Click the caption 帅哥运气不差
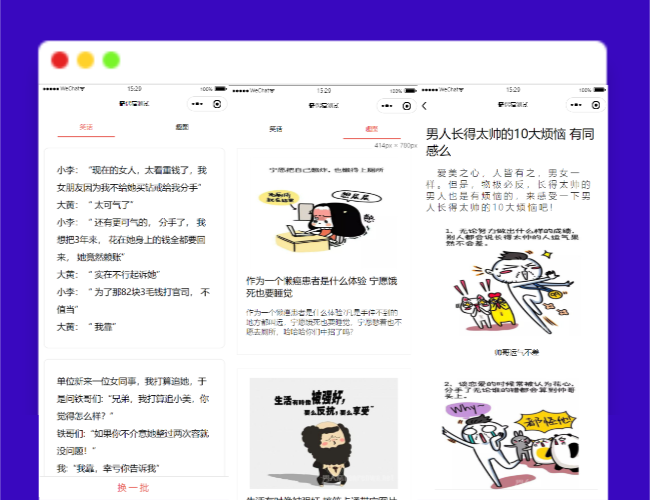The image size is (650, 500). click(517, 352)
